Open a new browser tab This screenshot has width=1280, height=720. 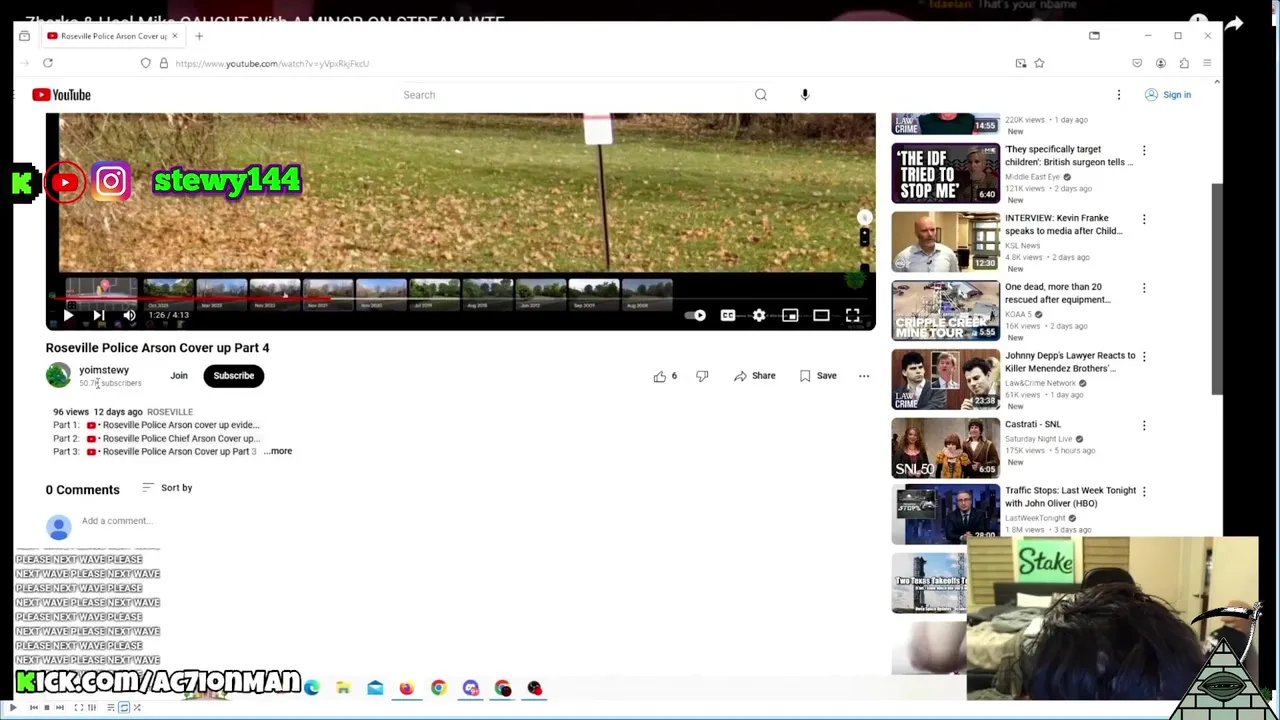199,36
